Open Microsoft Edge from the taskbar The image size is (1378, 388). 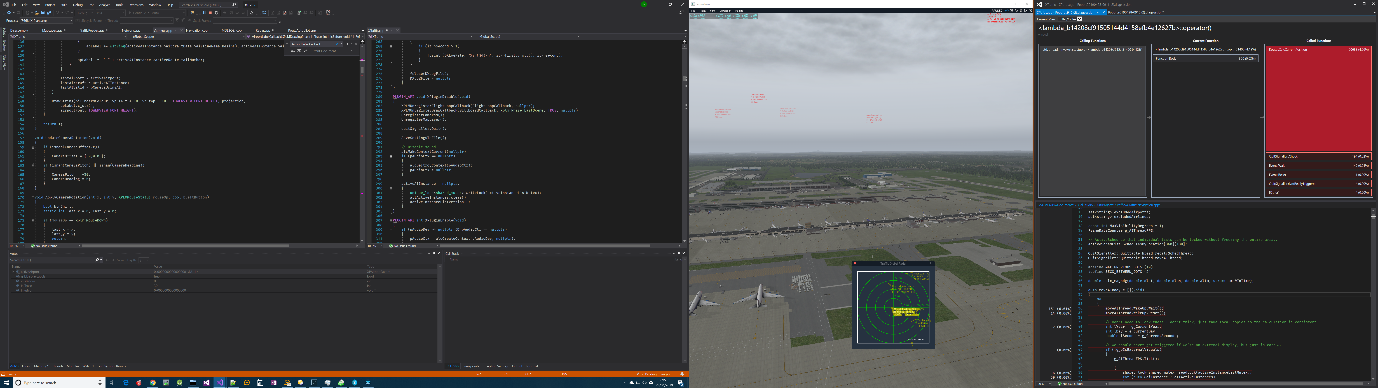tap(125, 382)
